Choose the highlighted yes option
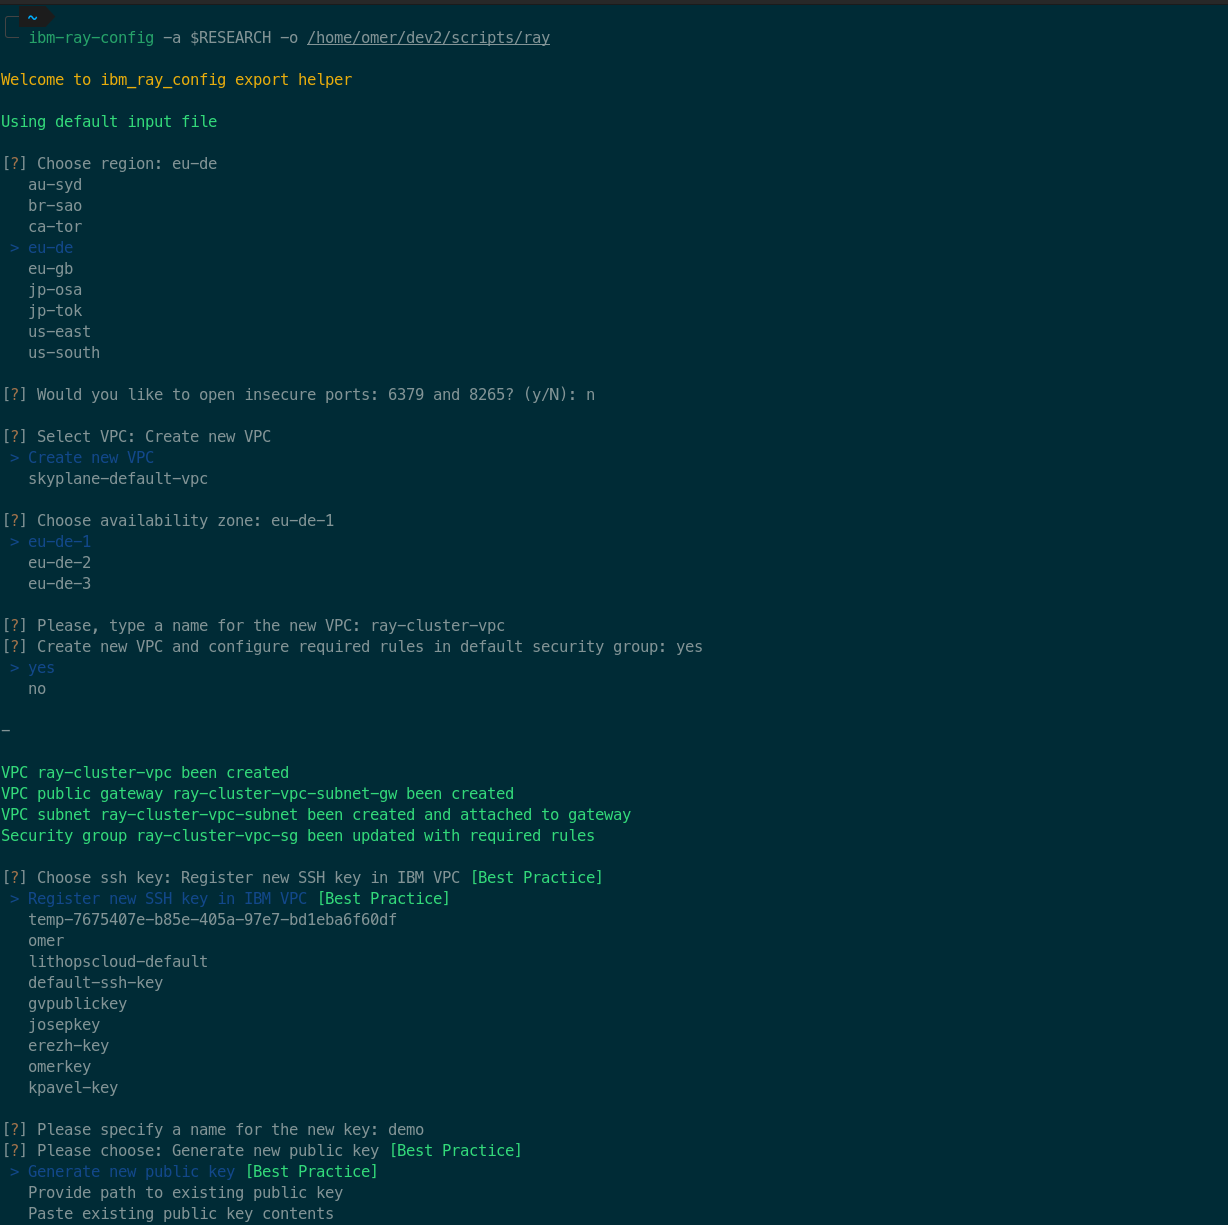The image size is (1228, 1225). (41, 668)
